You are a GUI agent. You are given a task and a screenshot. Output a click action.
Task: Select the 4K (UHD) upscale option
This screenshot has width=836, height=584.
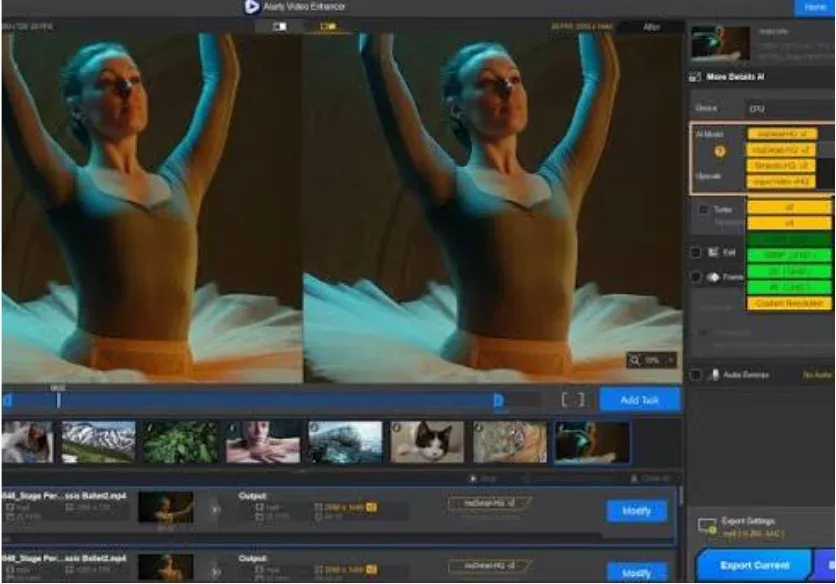789,287
